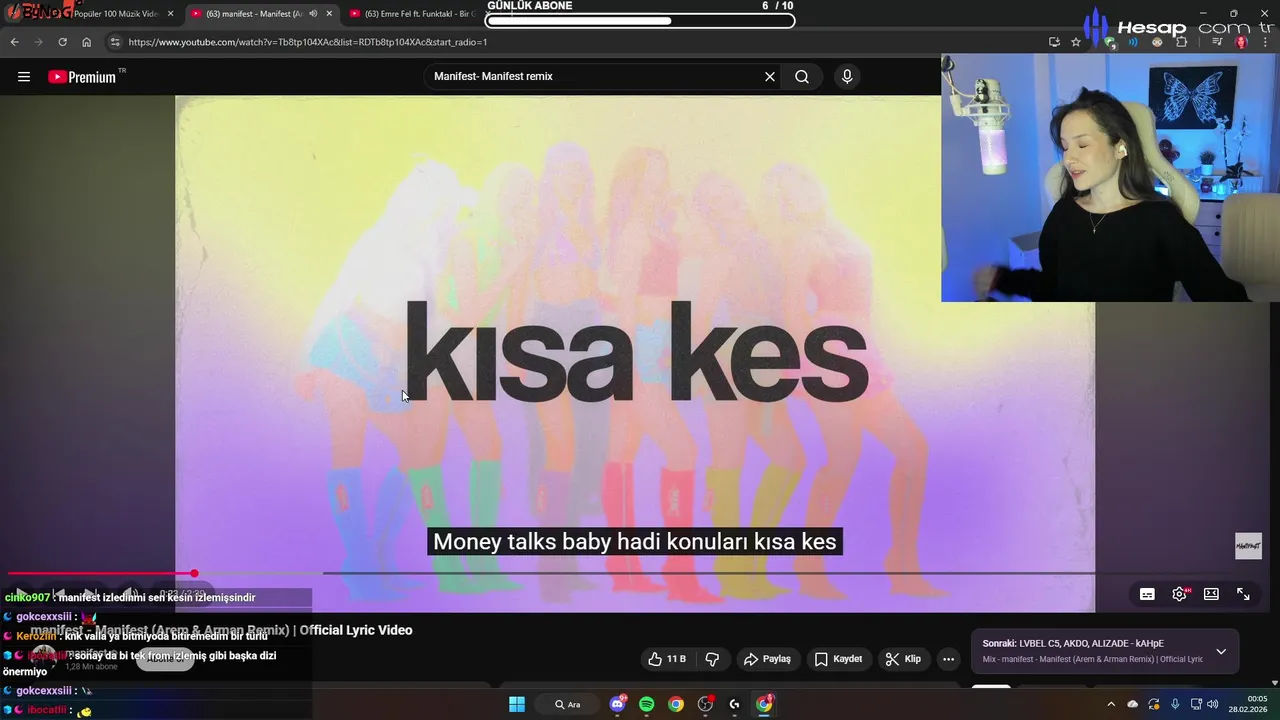1280x720 pixels.
Task: Share the video with Paylaş
Action: tap(767, 659)
